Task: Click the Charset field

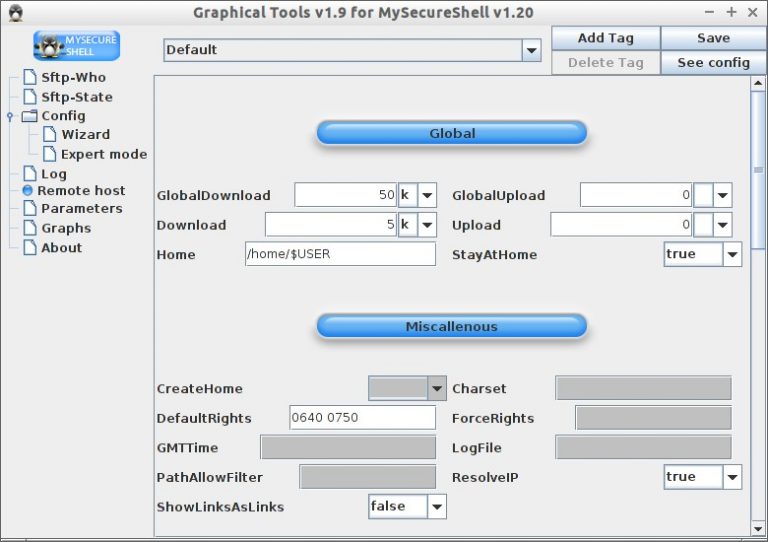Action: point(644,388)
